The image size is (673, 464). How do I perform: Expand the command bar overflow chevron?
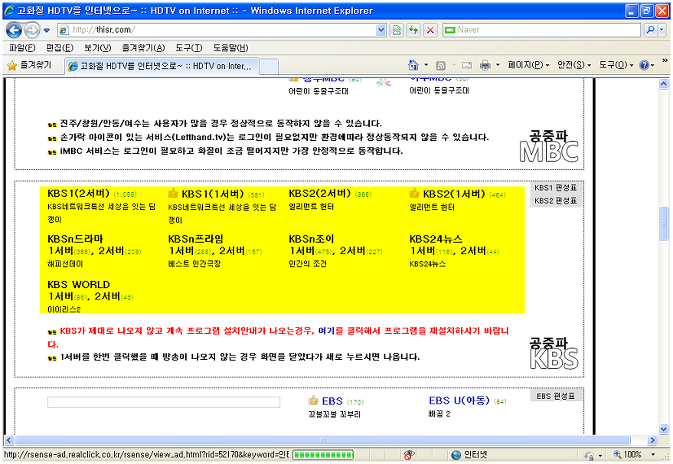[665, 61]
